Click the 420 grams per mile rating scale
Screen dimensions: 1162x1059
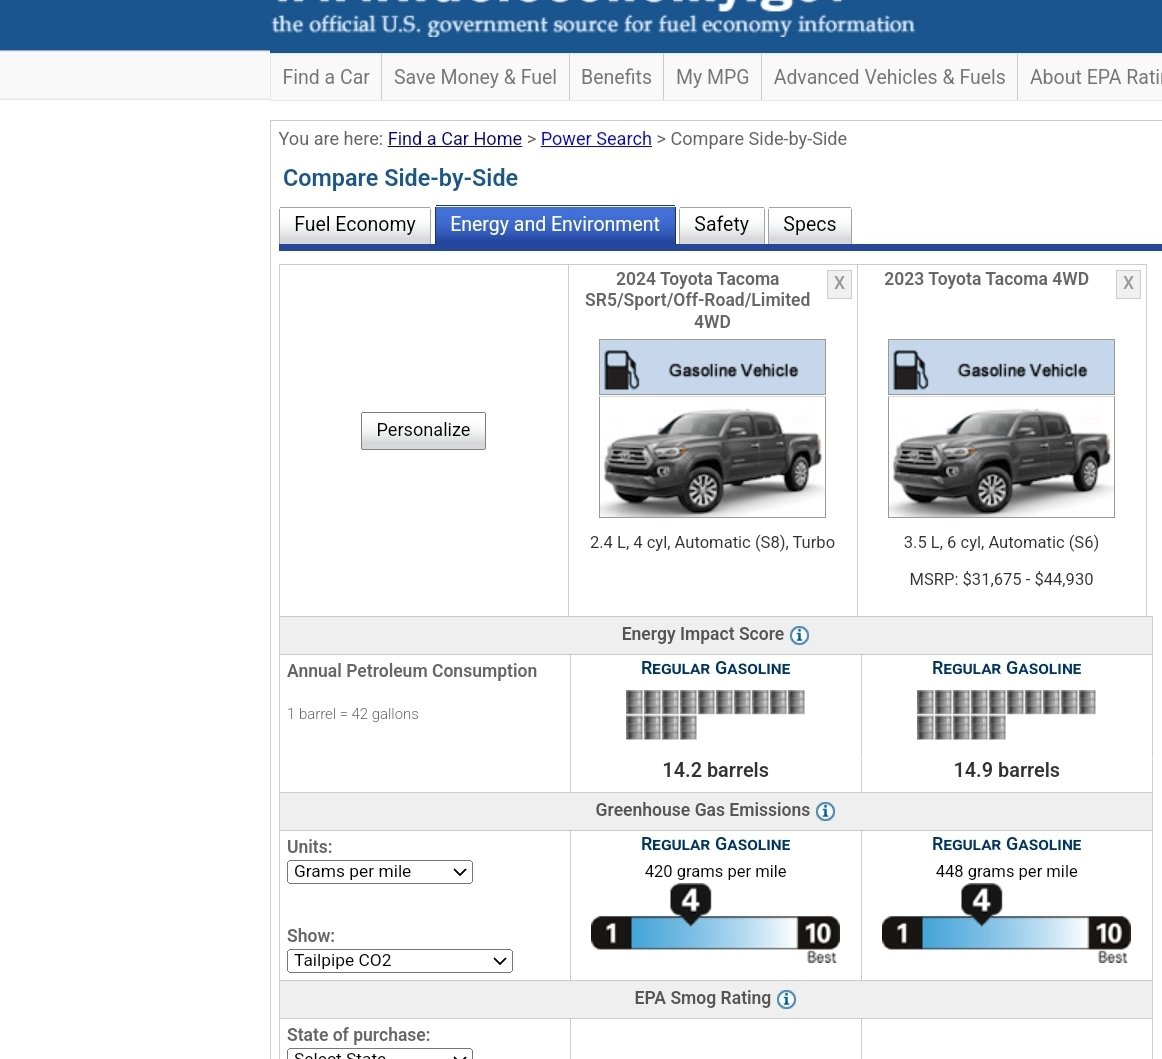coord(715,933)
